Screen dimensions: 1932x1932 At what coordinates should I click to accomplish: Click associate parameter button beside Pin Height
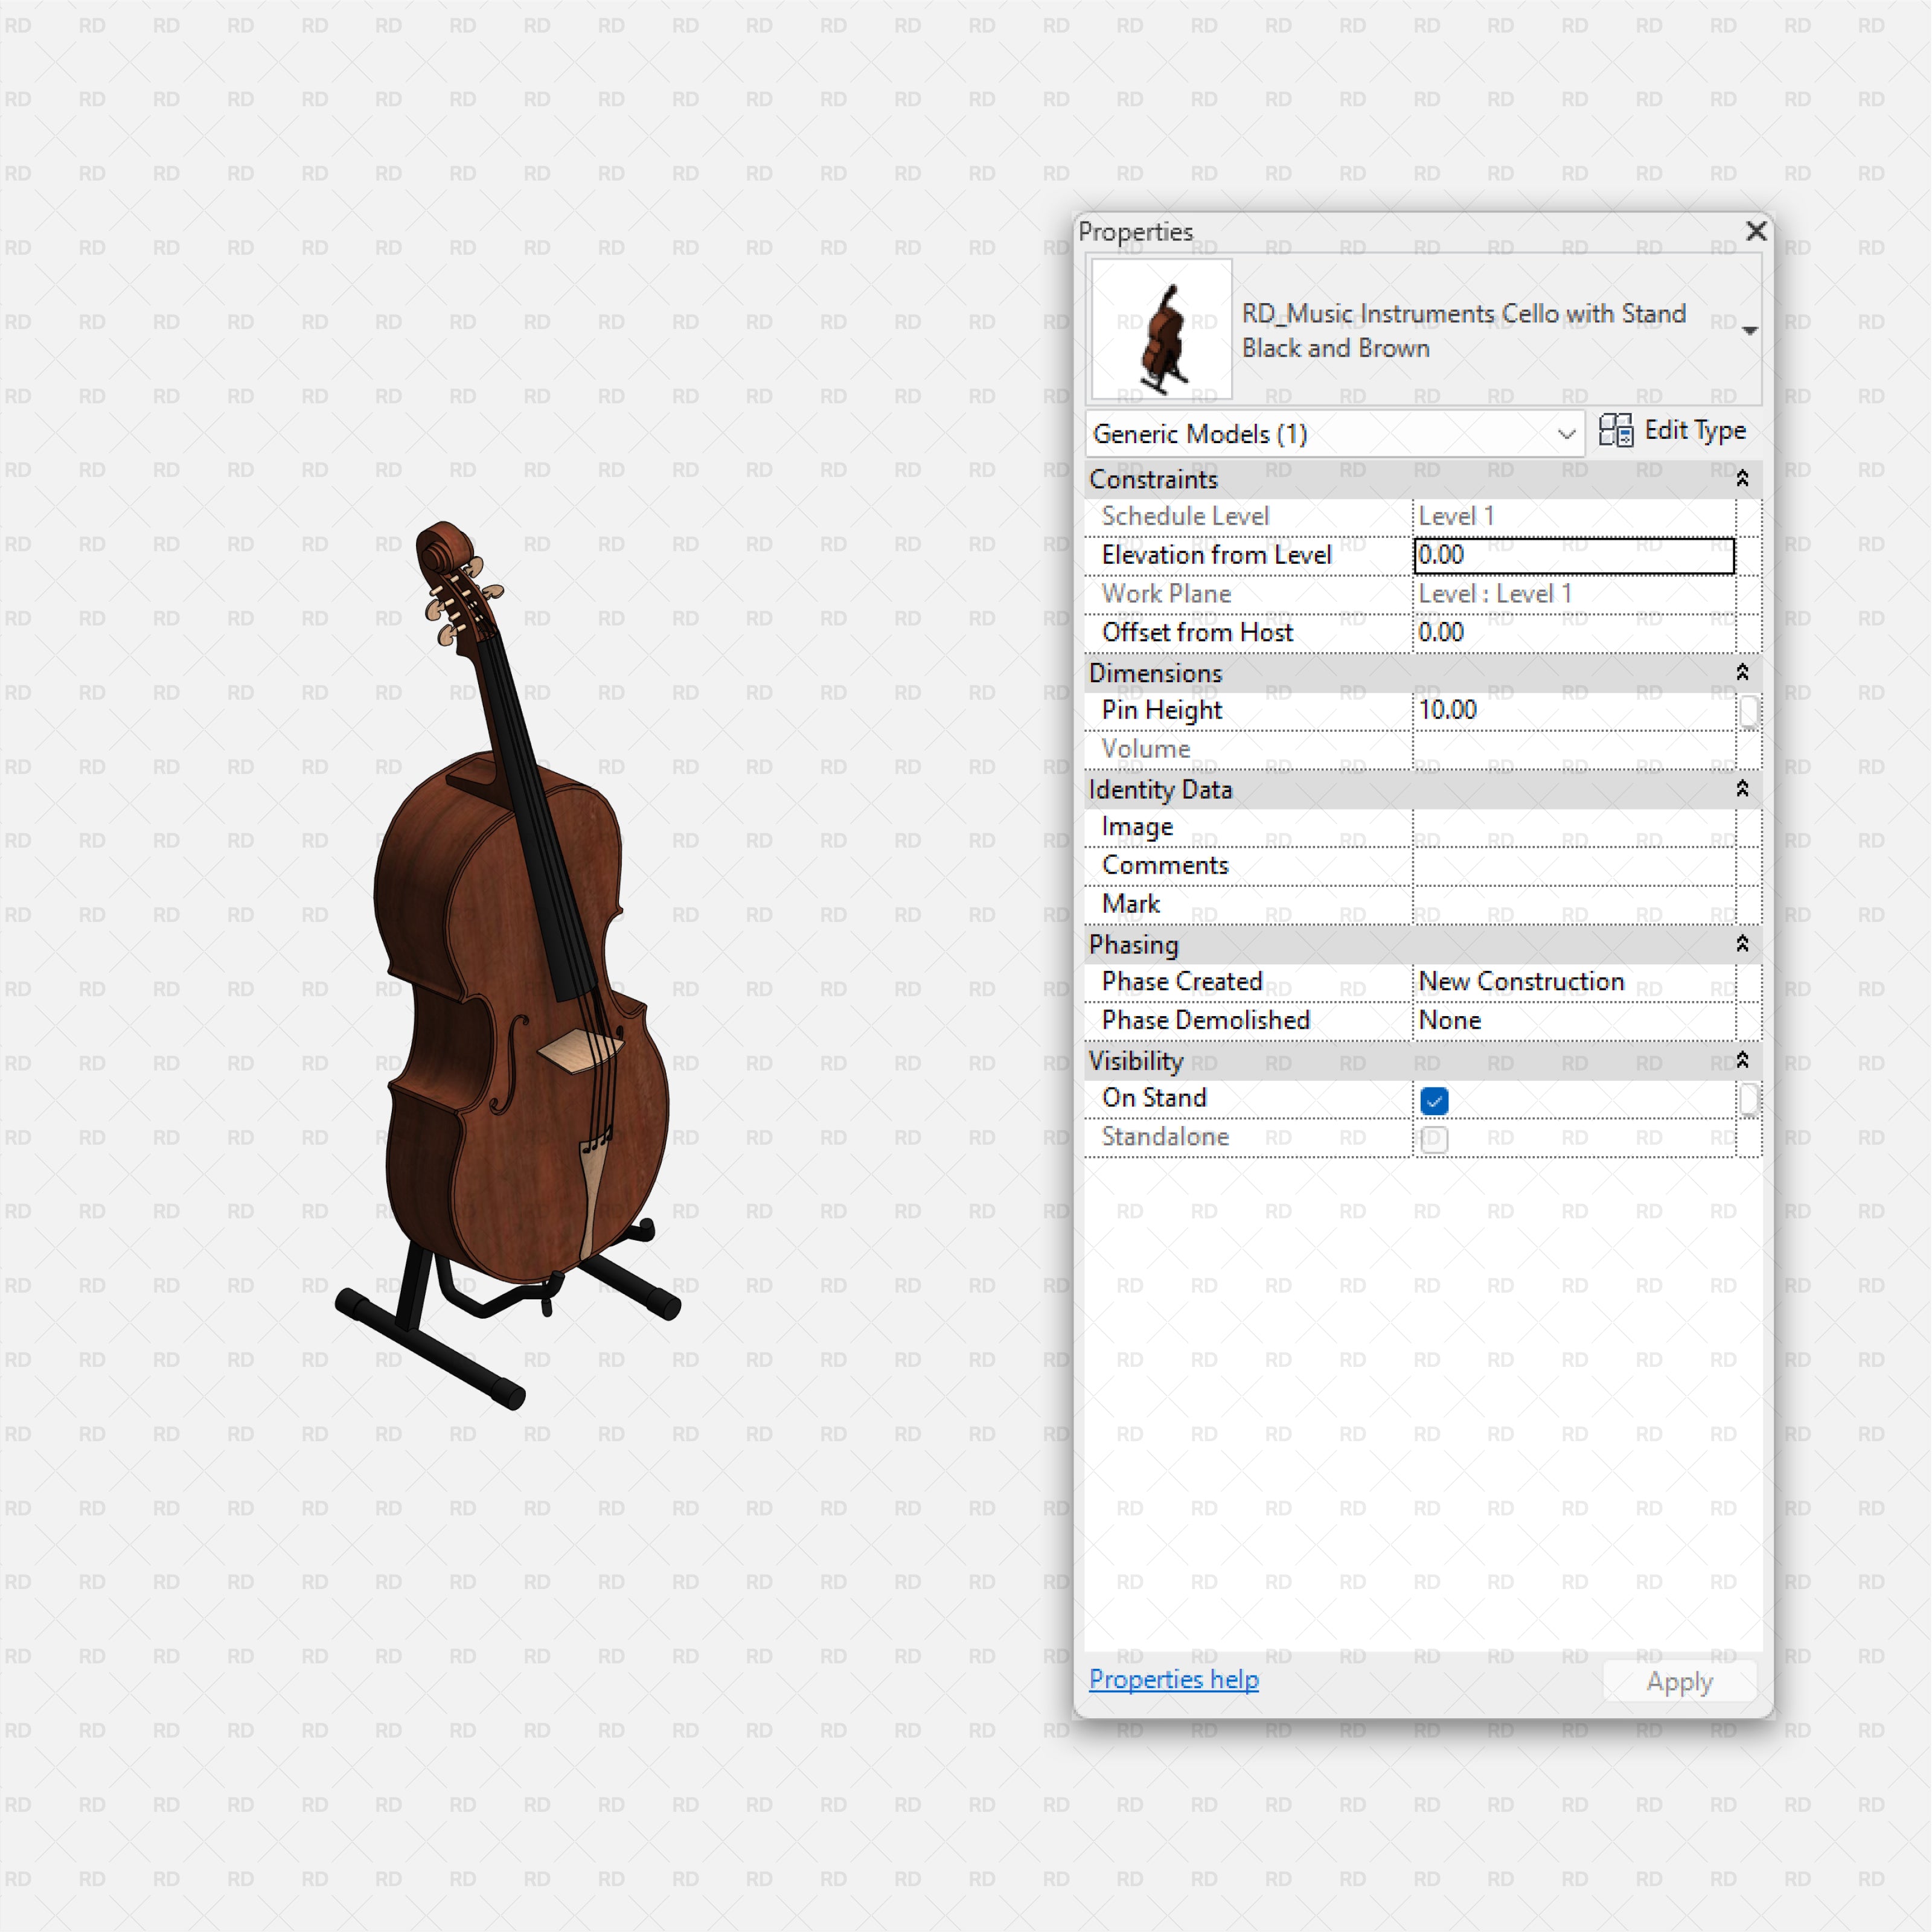click(1749, 710)
